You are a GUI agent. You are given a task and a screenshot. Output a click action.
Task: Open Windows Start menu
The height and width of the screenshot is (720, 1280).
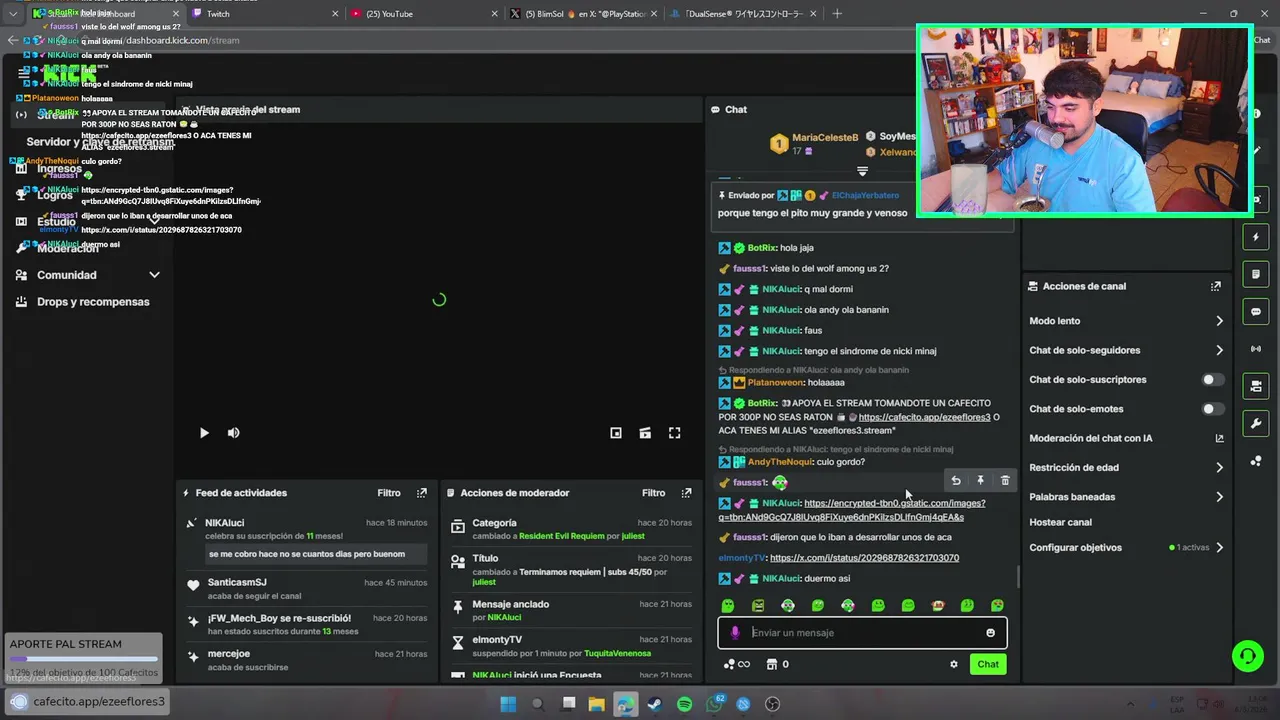tap(508, 704)
